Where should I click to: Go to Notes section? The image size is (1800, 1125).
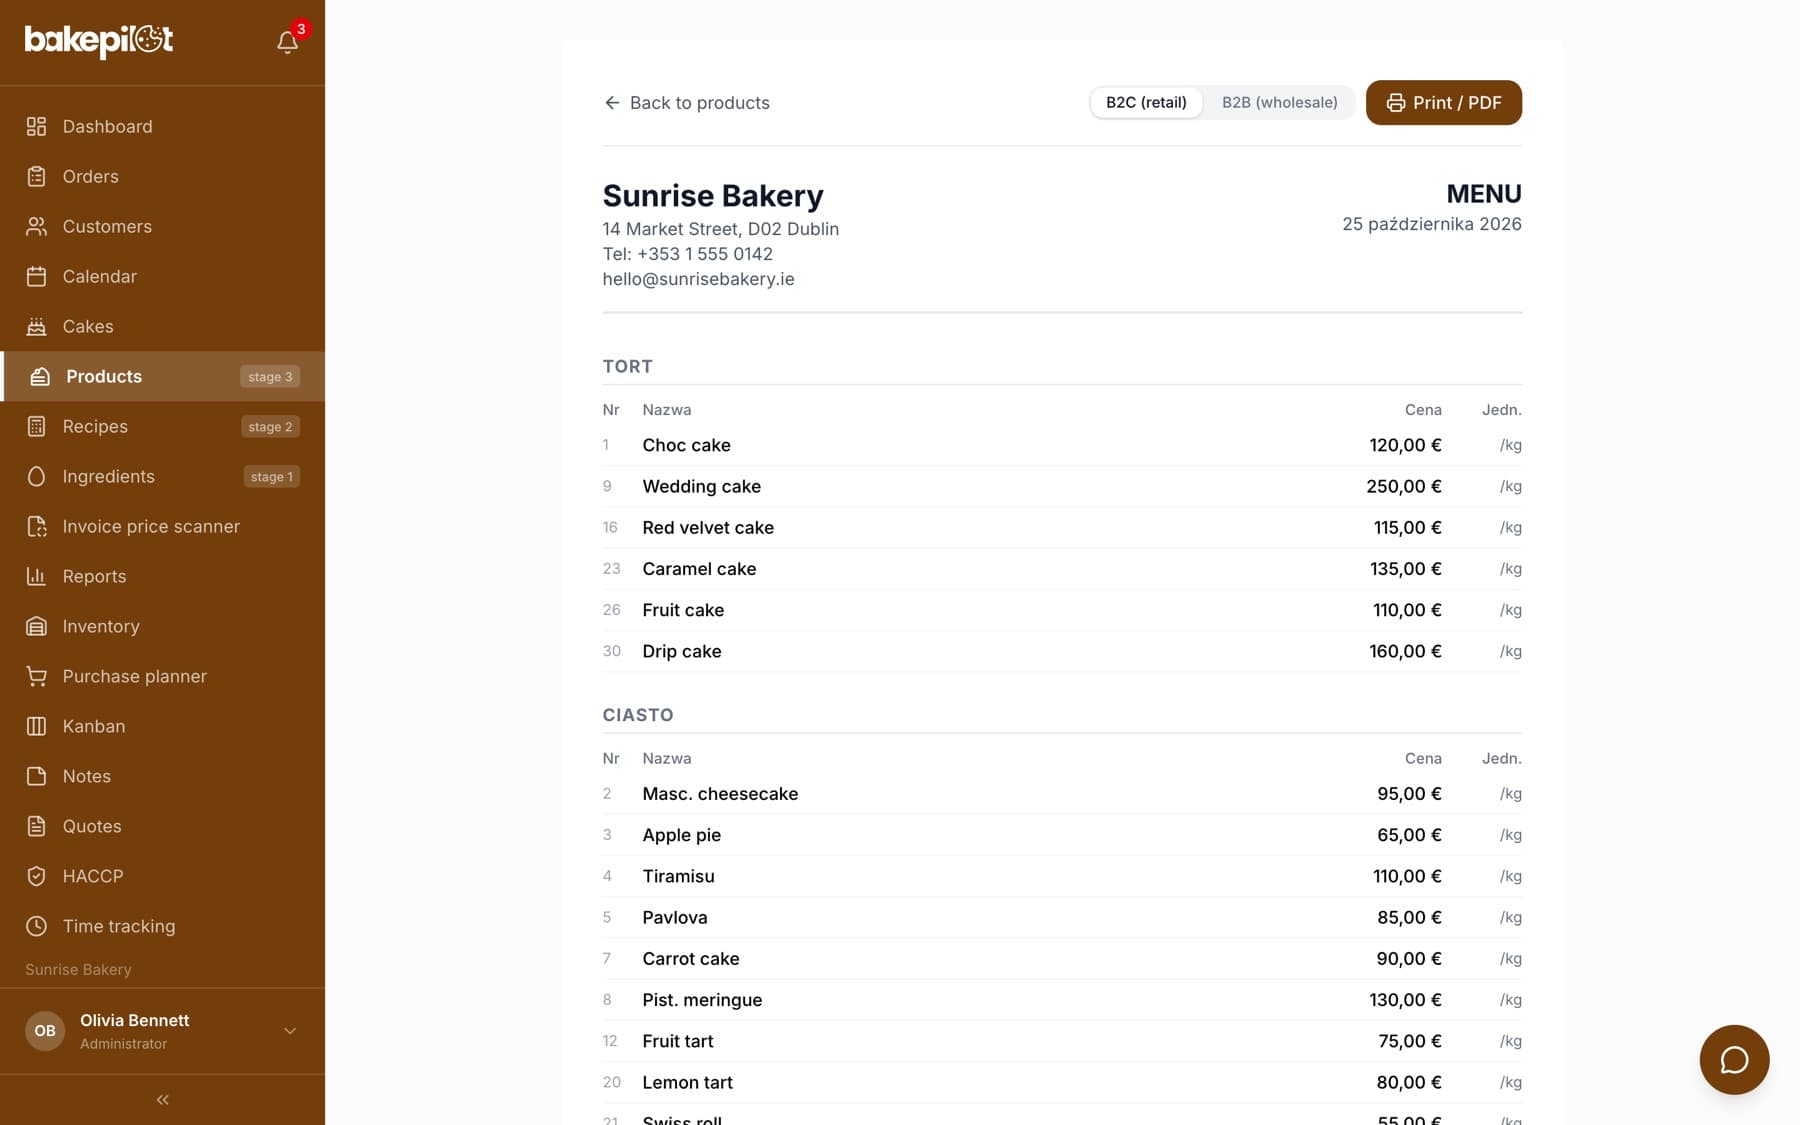point(163,776)
